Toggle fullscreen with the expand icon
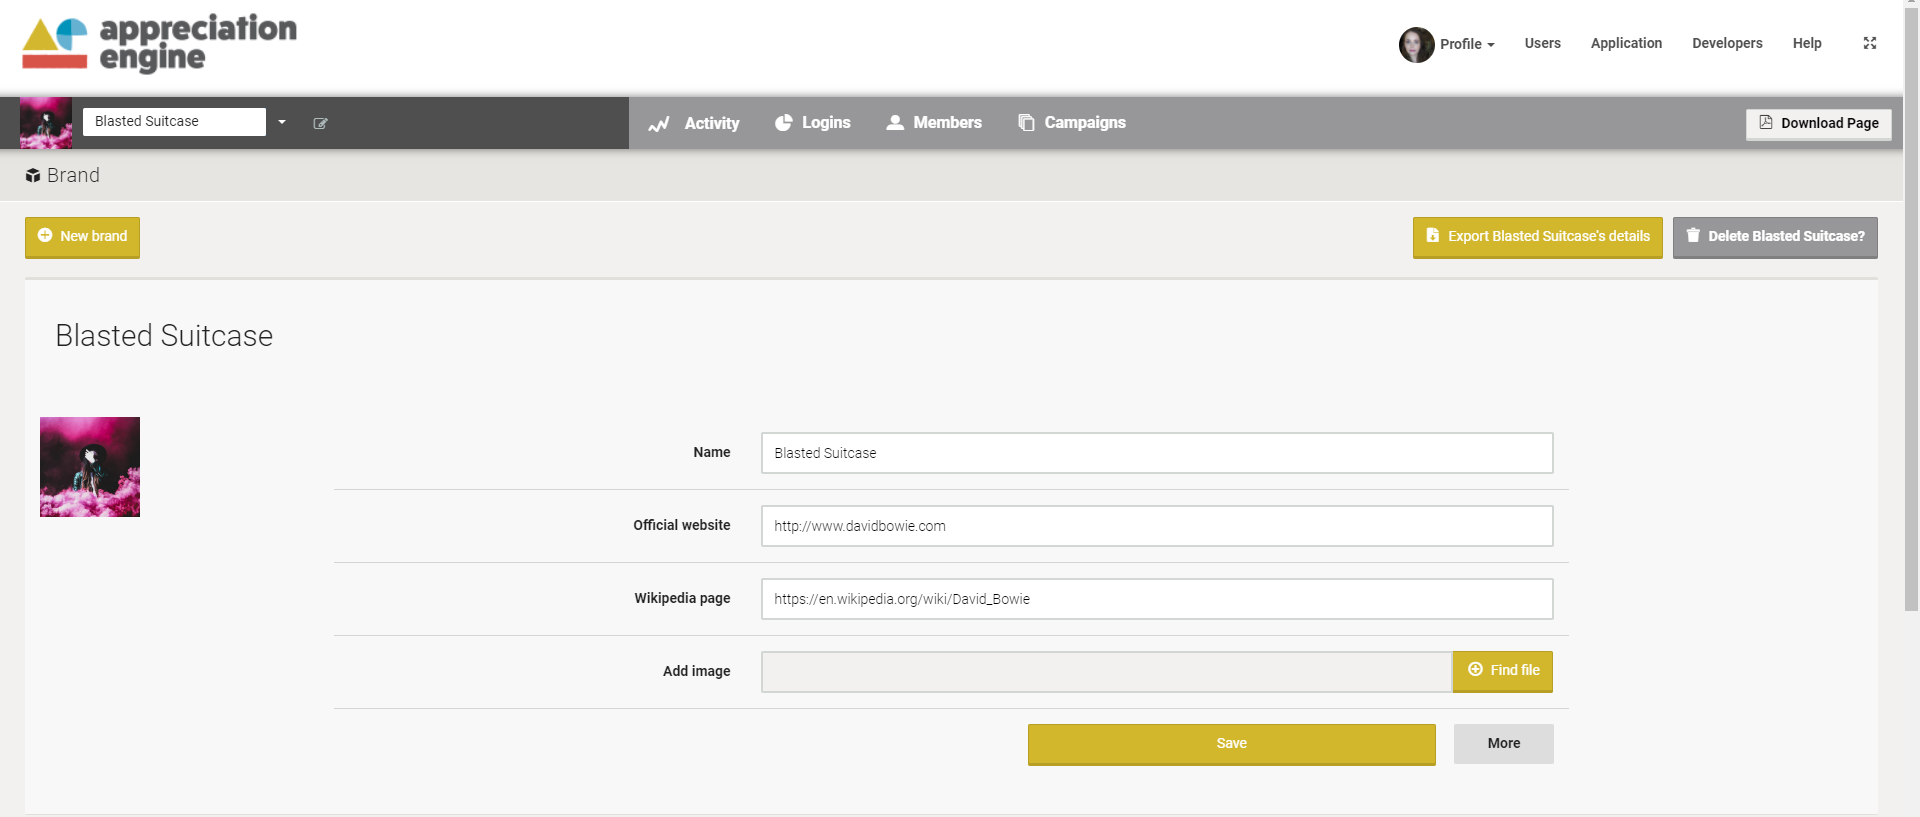 pyautogui.click(x=1869, y=43)
